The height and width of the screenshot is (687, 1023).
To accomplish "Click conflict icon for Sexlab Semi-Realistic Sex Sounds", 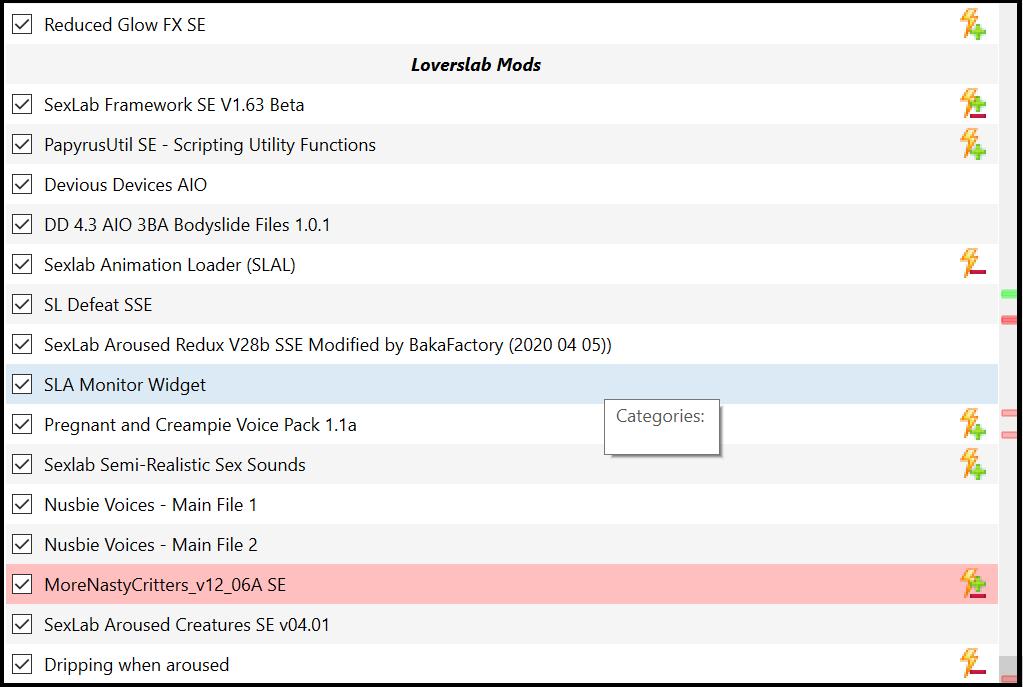I will pos(972,464).
